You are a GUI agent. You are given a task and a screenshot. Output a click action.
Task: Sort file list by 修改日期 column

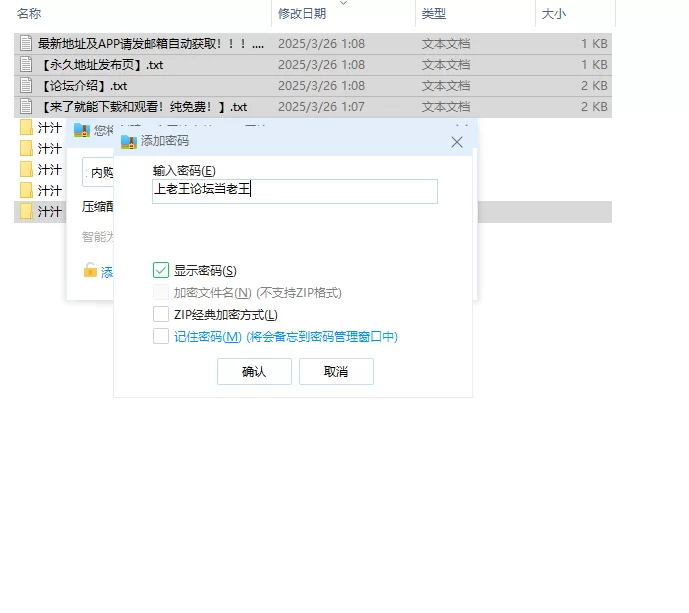(x=302, y=14)
